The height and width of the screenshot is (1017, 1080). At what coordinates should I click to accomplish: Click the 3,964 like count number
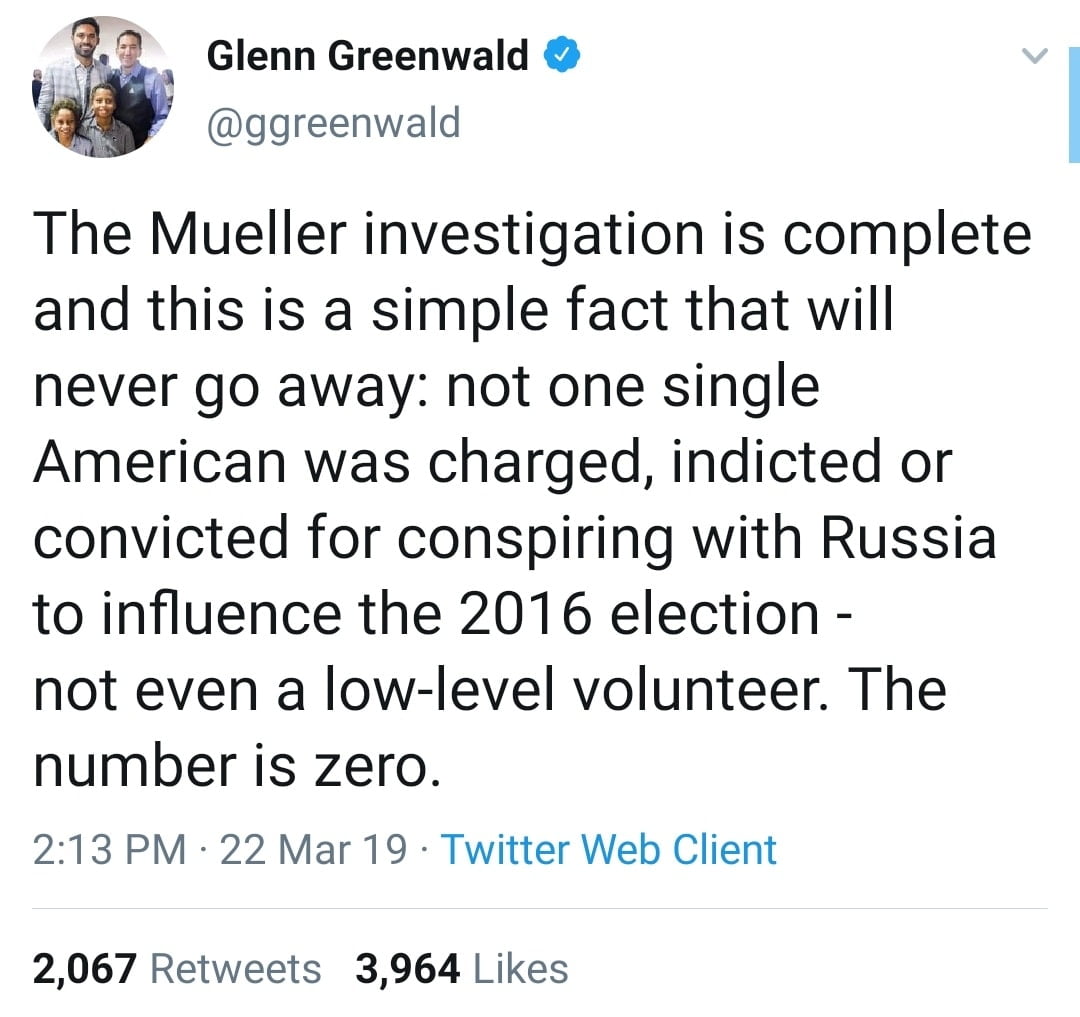tap(407, 968)
